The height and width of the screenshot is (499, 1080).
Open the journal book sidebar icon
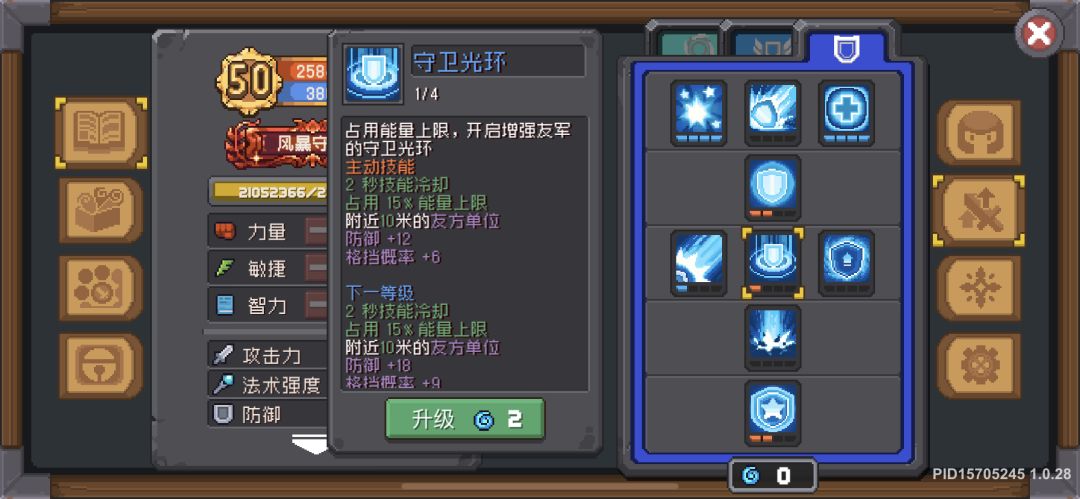click(101, 132)
